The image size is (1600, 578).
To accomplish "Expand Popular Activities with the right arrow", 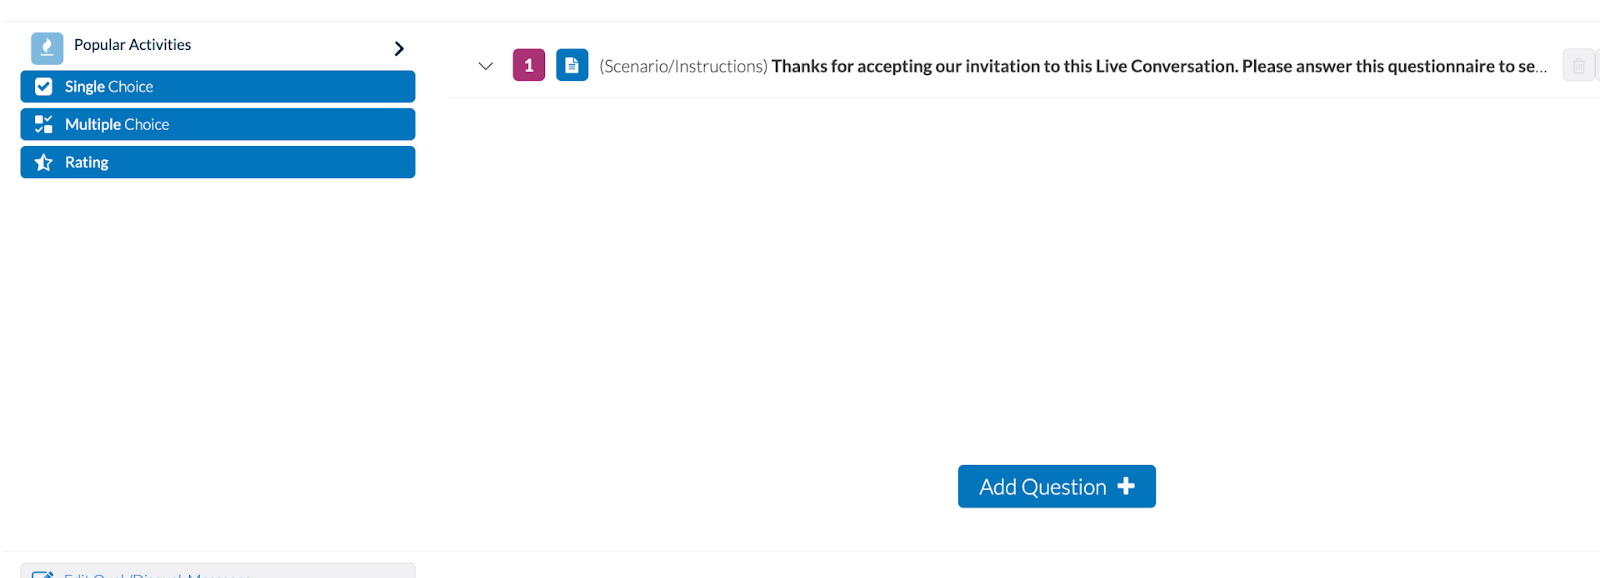I will 399,48.
